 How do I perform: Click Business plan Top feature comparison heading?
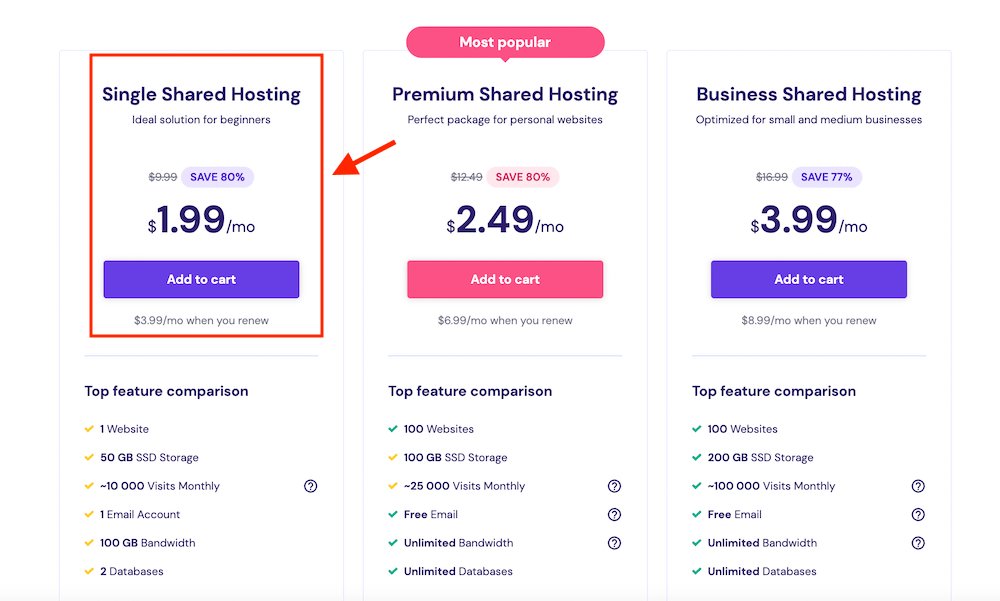(x=774, y=391)
